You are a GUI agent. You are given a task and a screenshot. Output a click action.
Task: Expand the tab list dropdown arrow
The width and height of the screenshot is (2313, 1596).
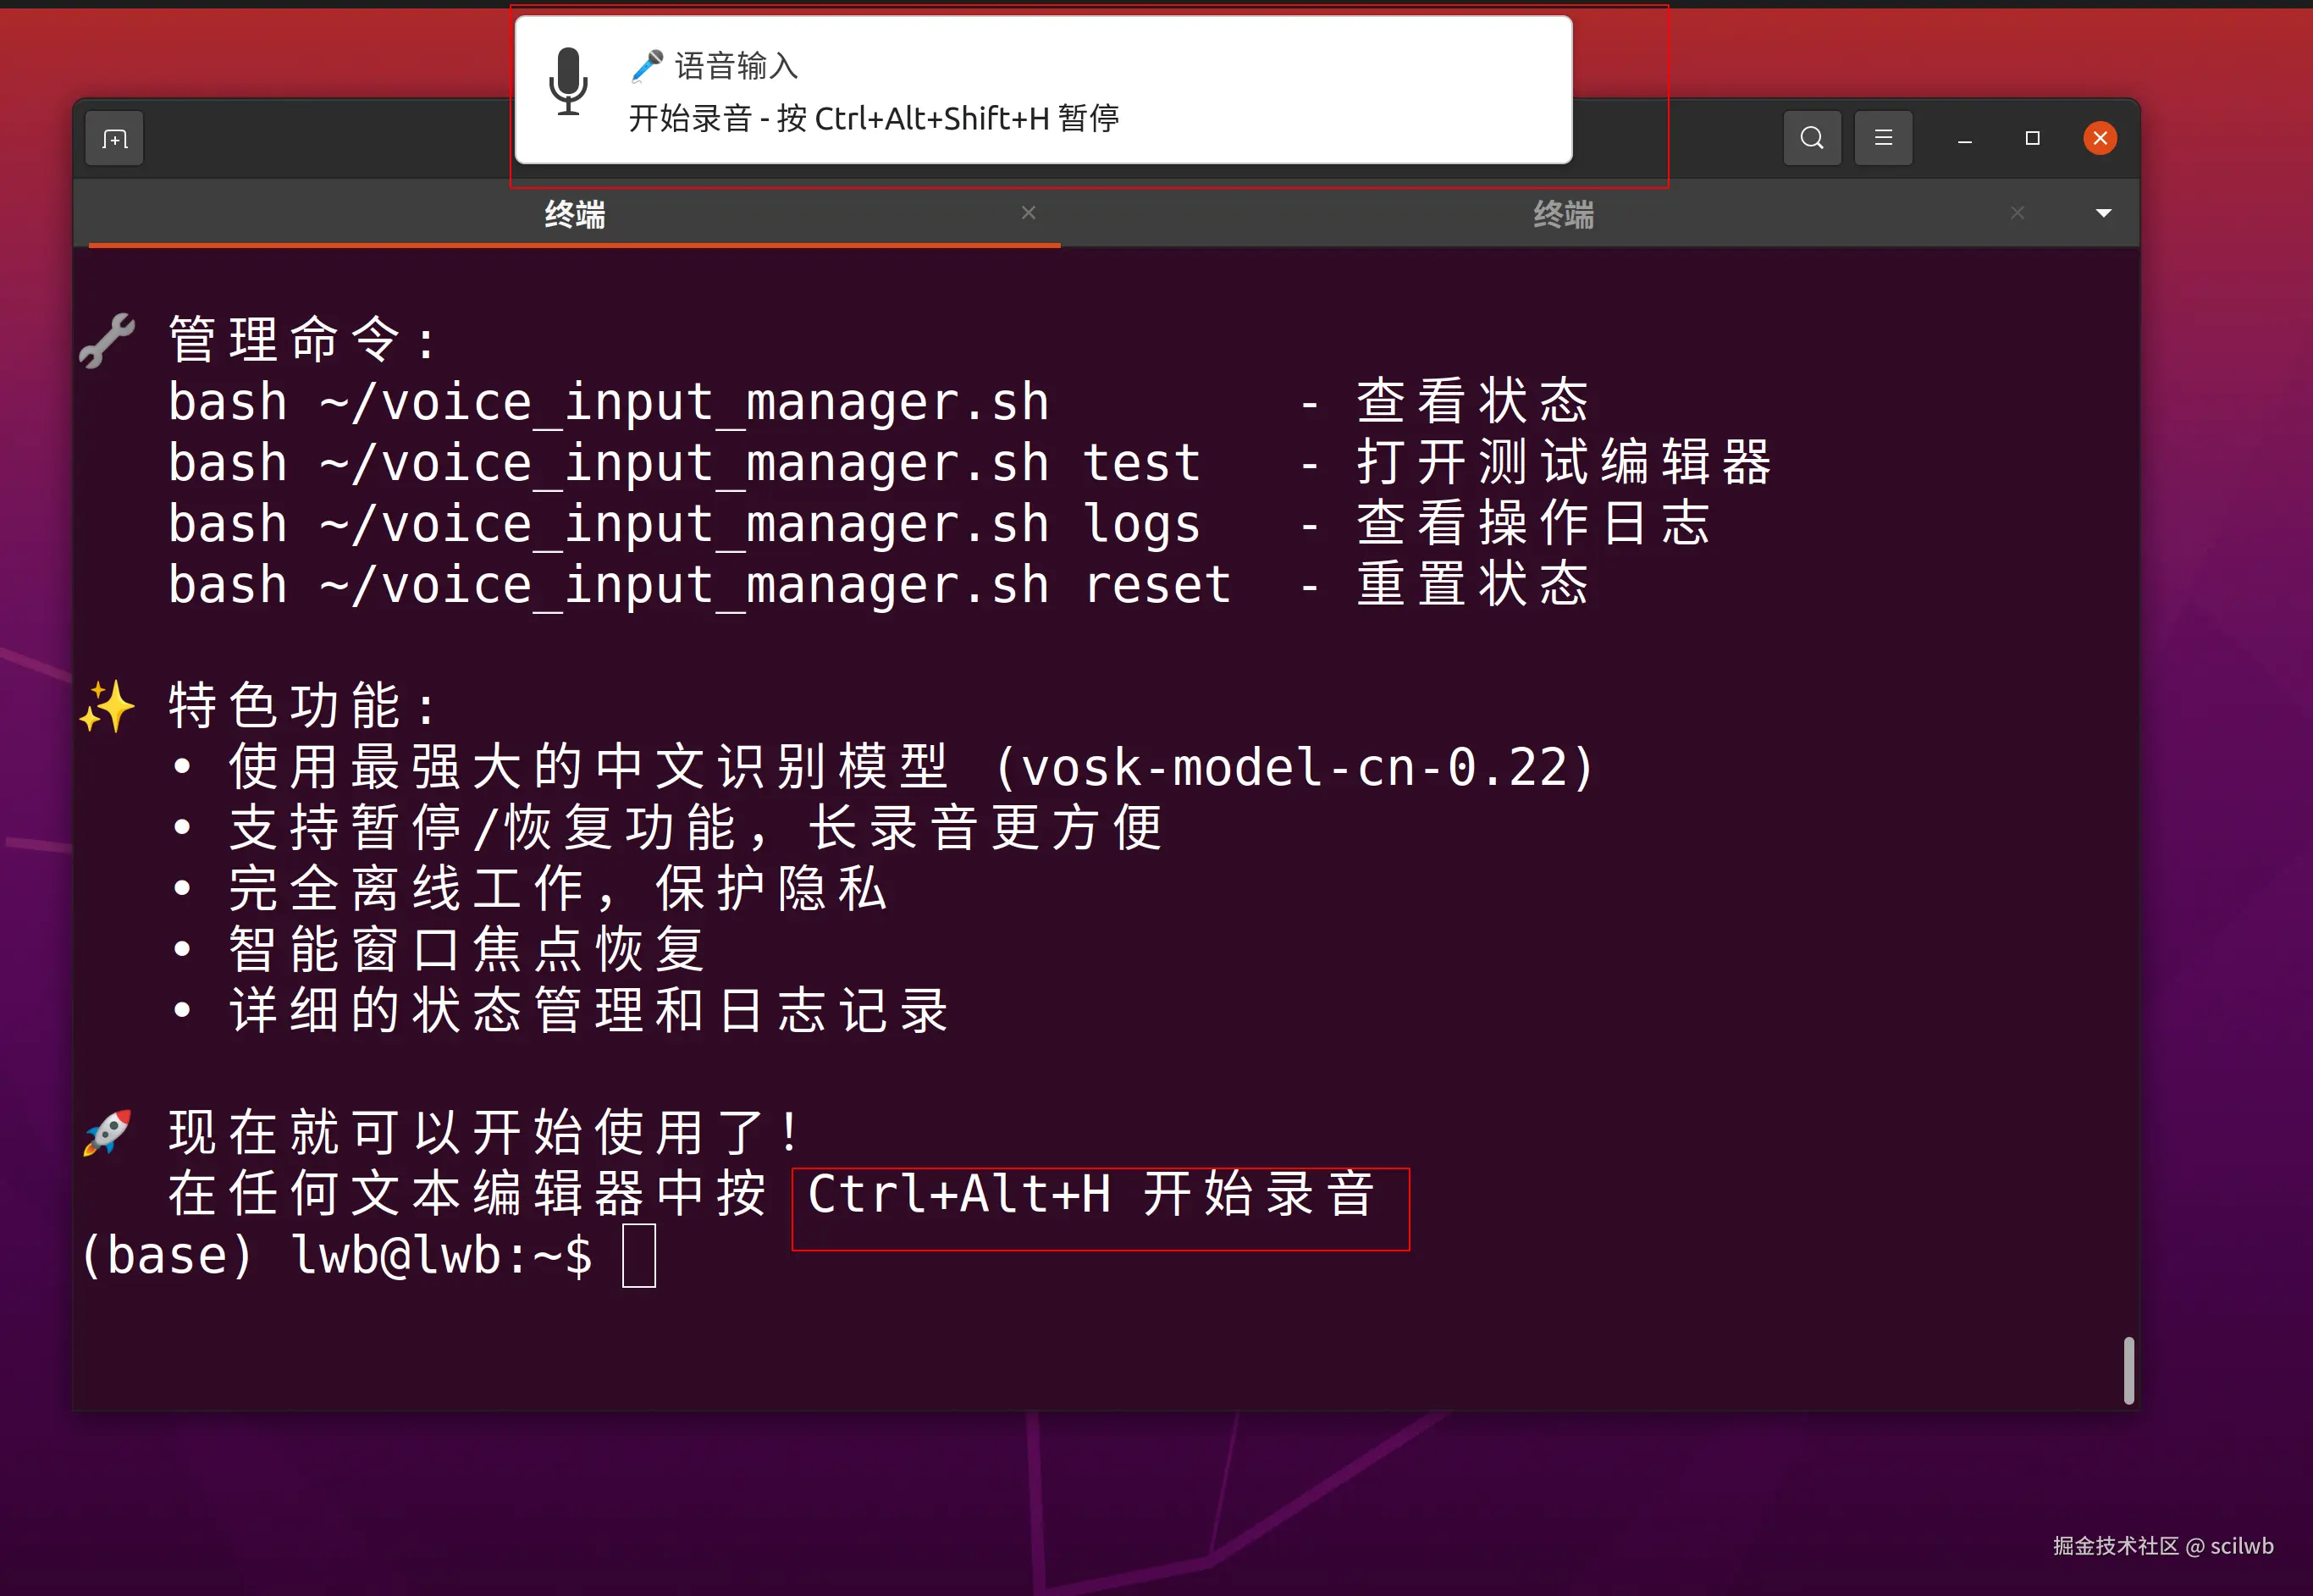[x=2104, y=213]
